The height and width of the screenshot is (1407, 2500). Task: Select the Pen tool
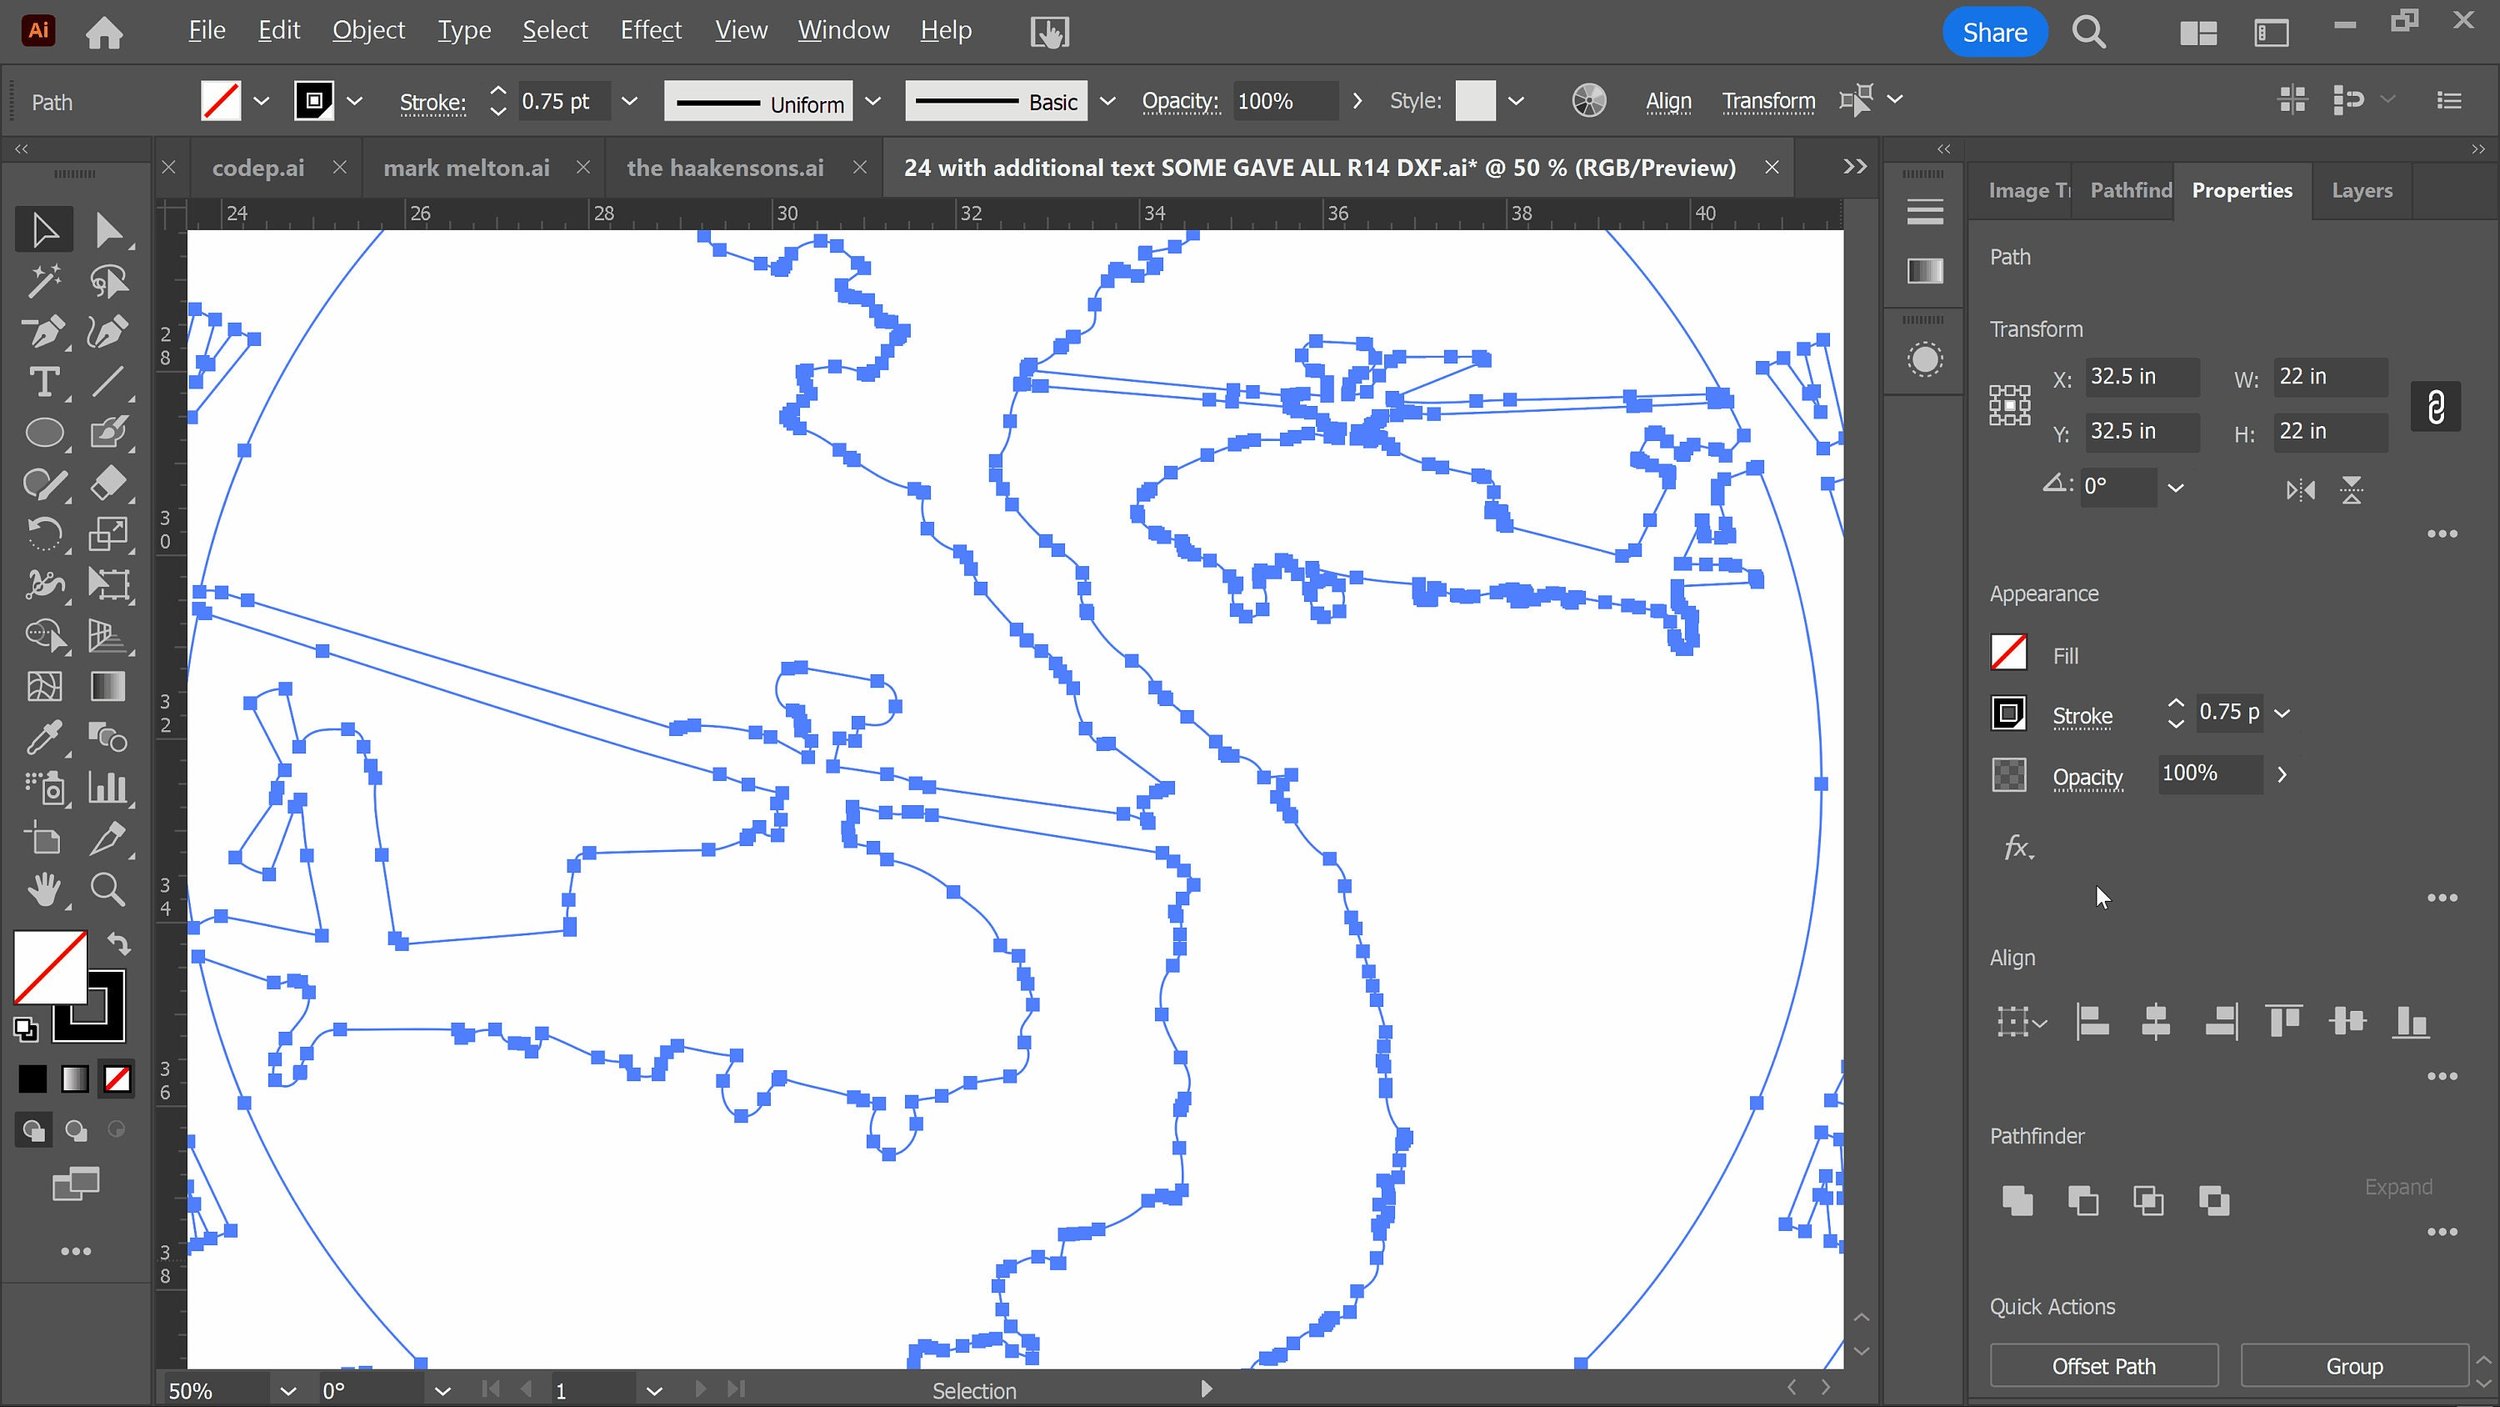coord(44,332)
